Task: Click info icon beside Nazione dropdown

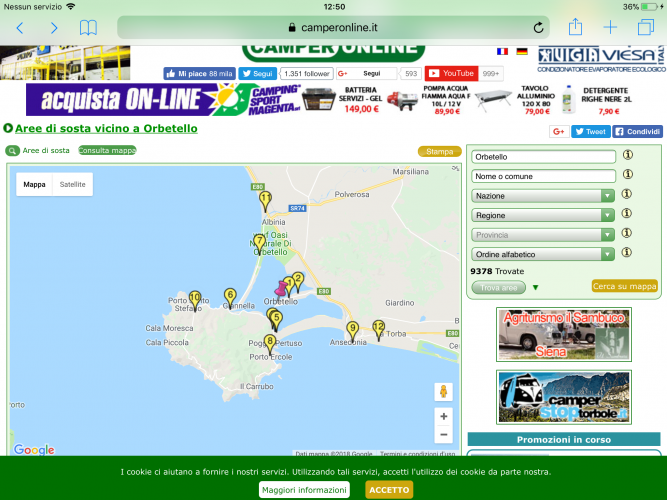Action: (627, 194)
